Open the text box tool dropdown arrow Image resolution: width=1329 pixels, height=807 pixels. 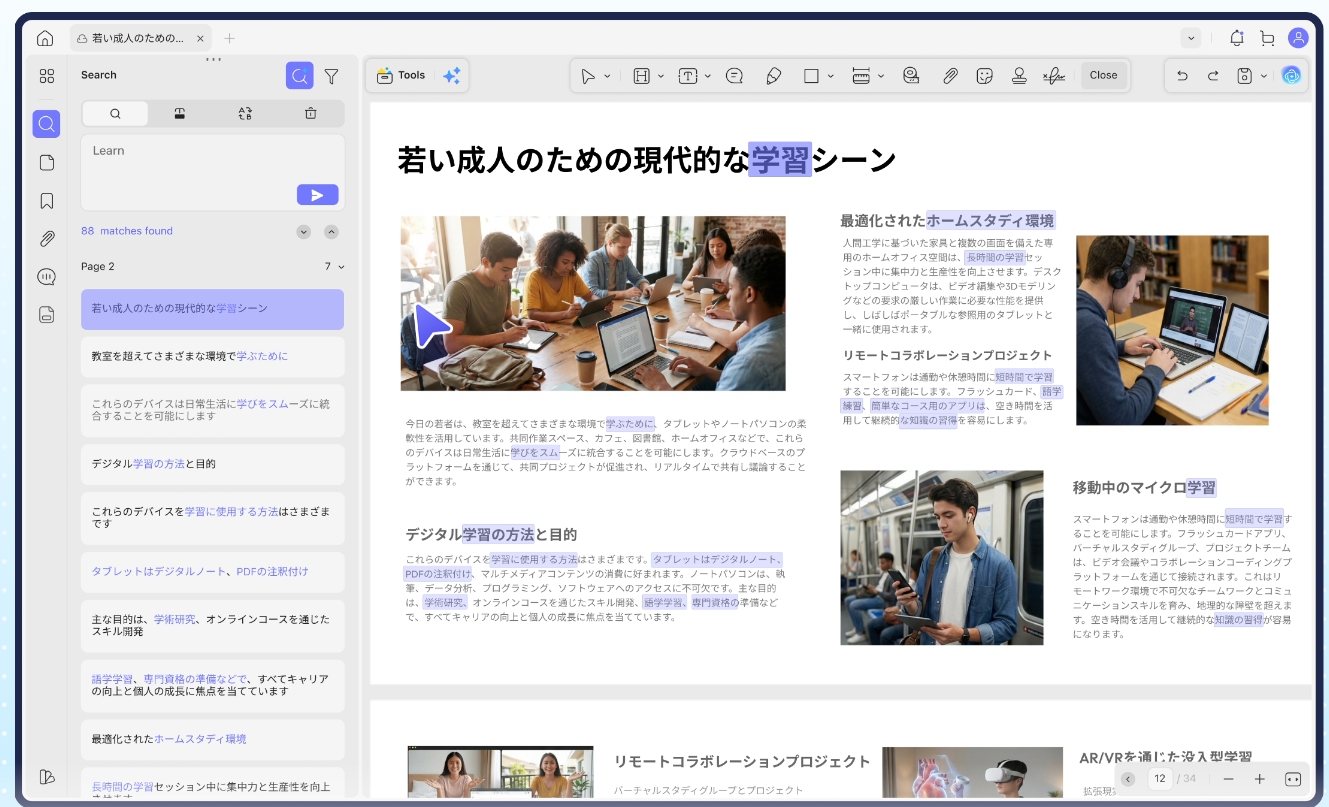(x=661, y=76)
